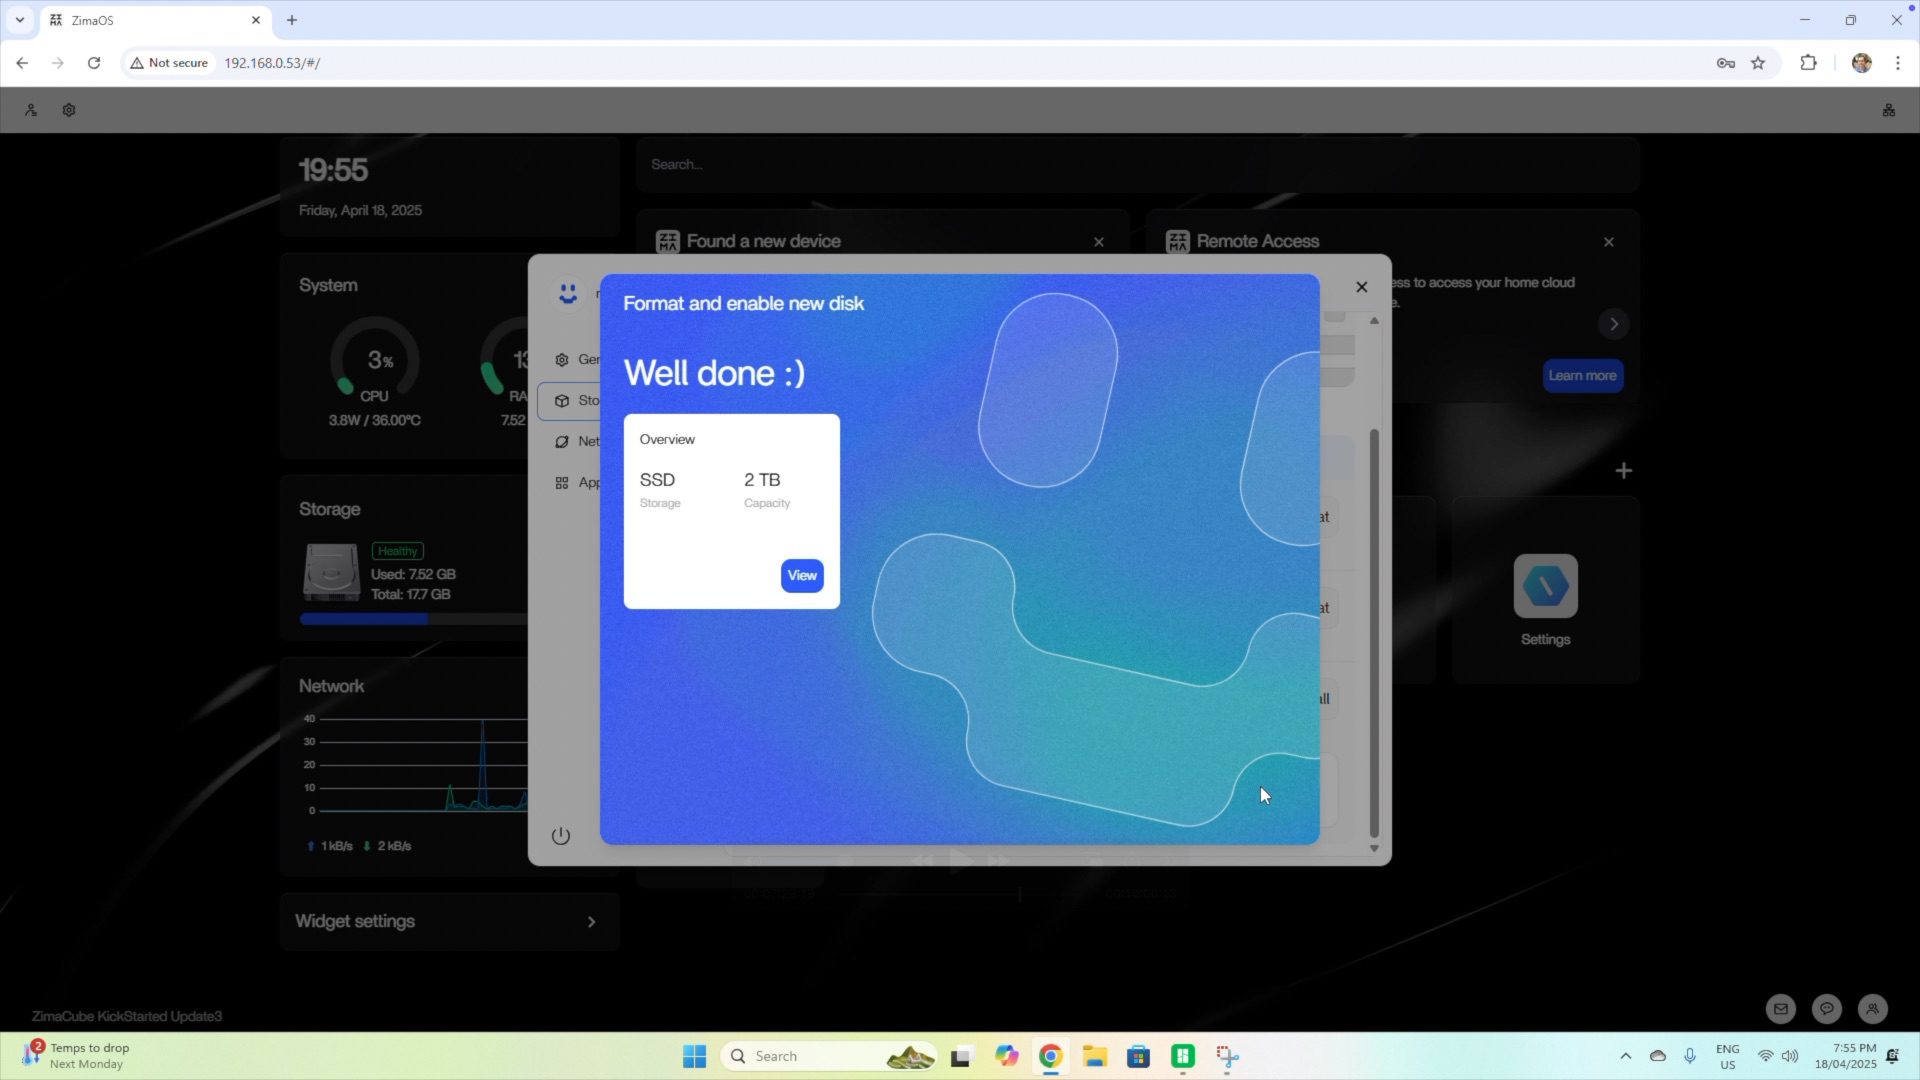
Task: Click the View button in Overview card
Action: click(x=801, y=575)
